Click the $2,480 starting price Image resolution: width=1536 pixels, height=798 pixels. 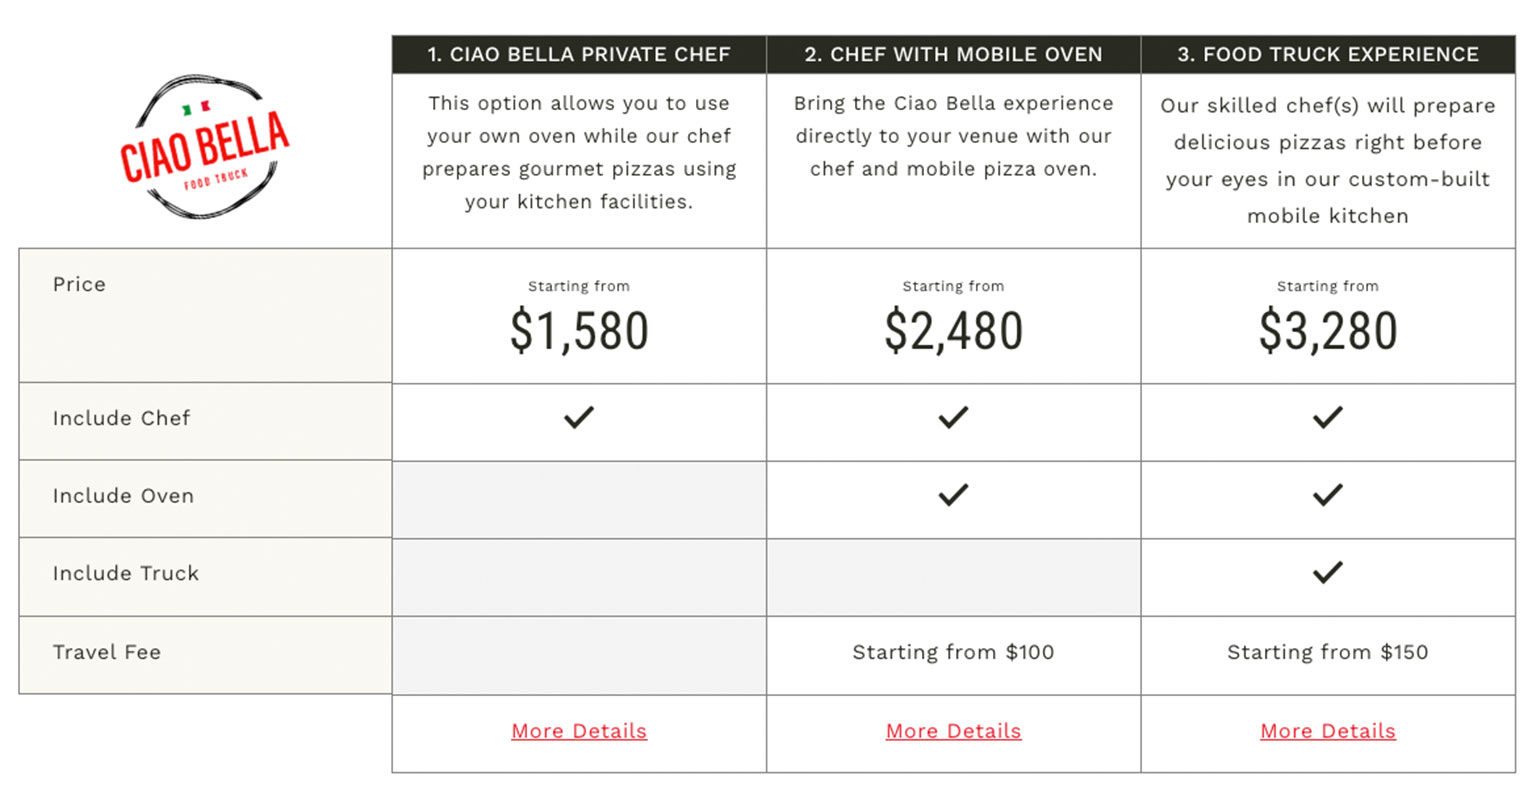(953, 331)
